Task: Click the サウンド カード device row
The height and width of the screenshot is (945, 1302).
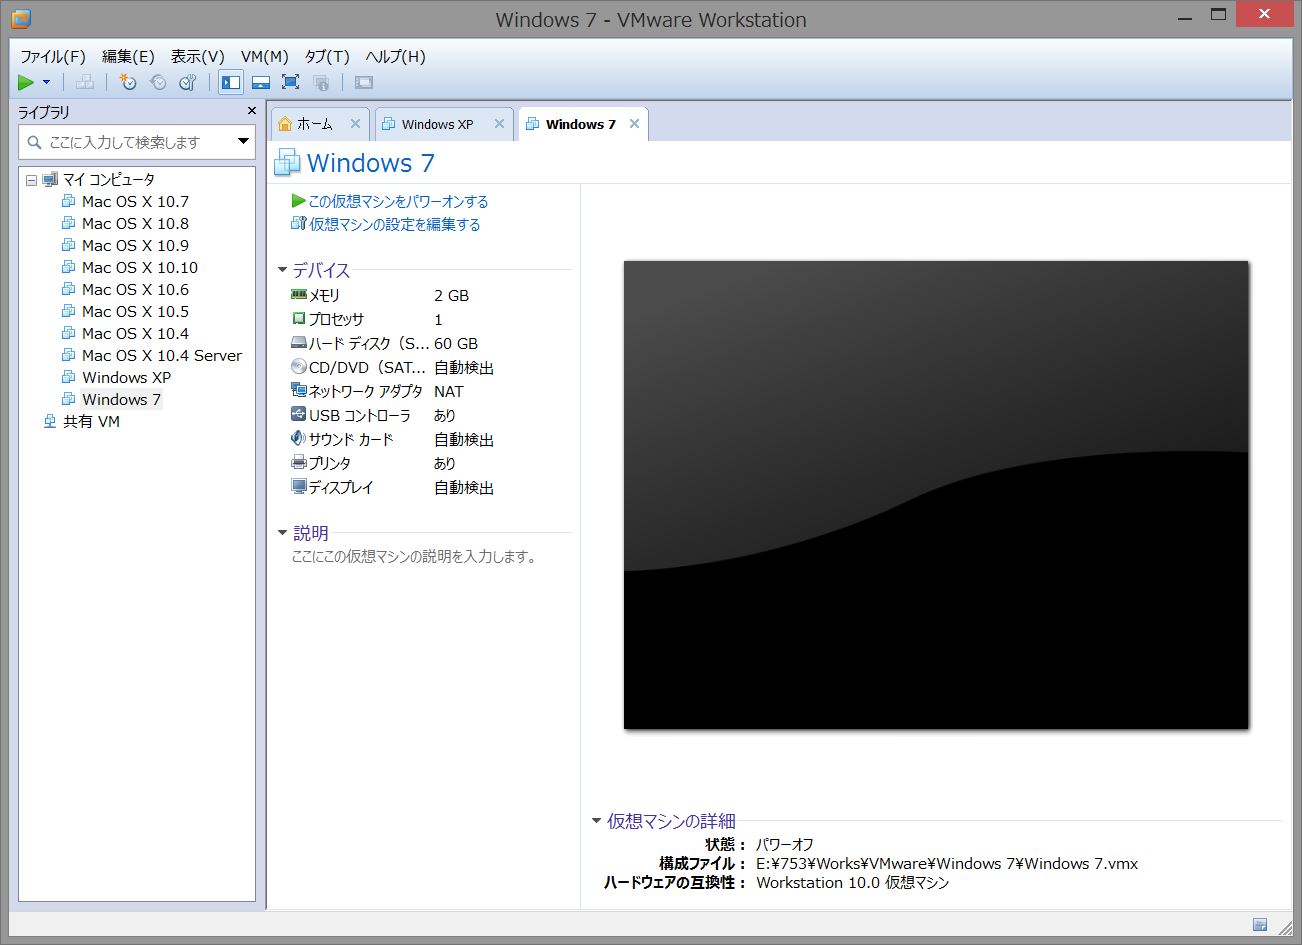Action: (431, 439)
